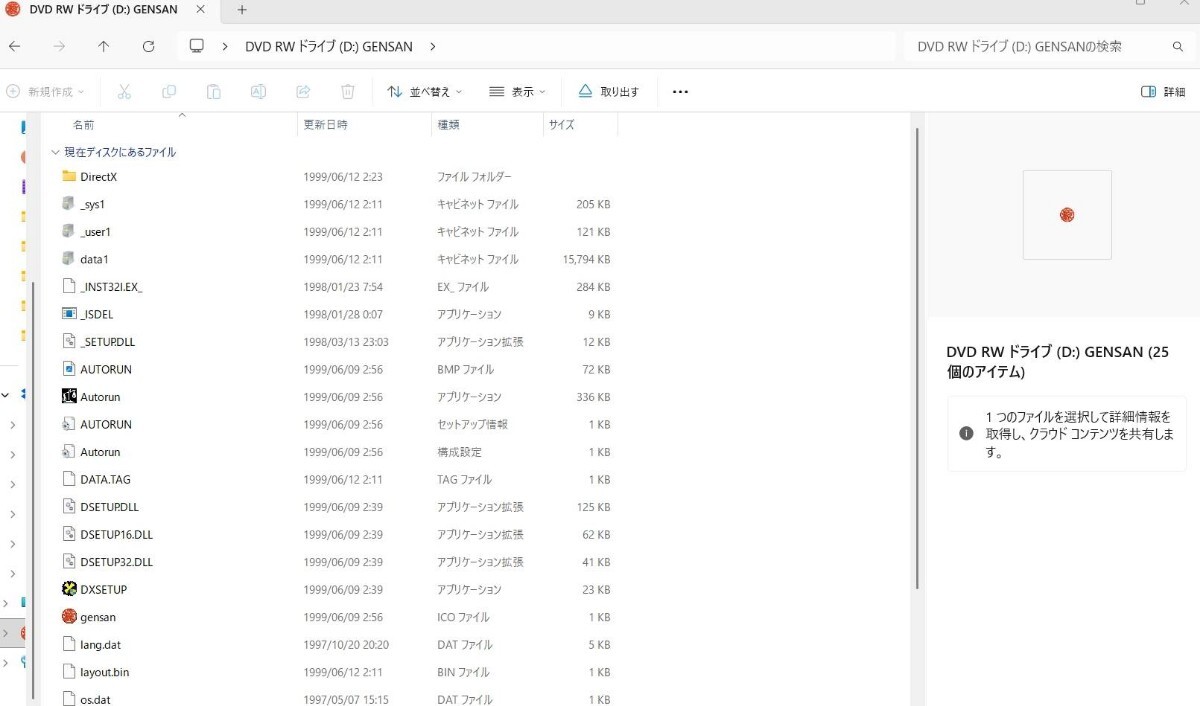Sort by 更新日時 column header
The height and width of the screenshot is (706, 1200).
[x=326, y=125]
